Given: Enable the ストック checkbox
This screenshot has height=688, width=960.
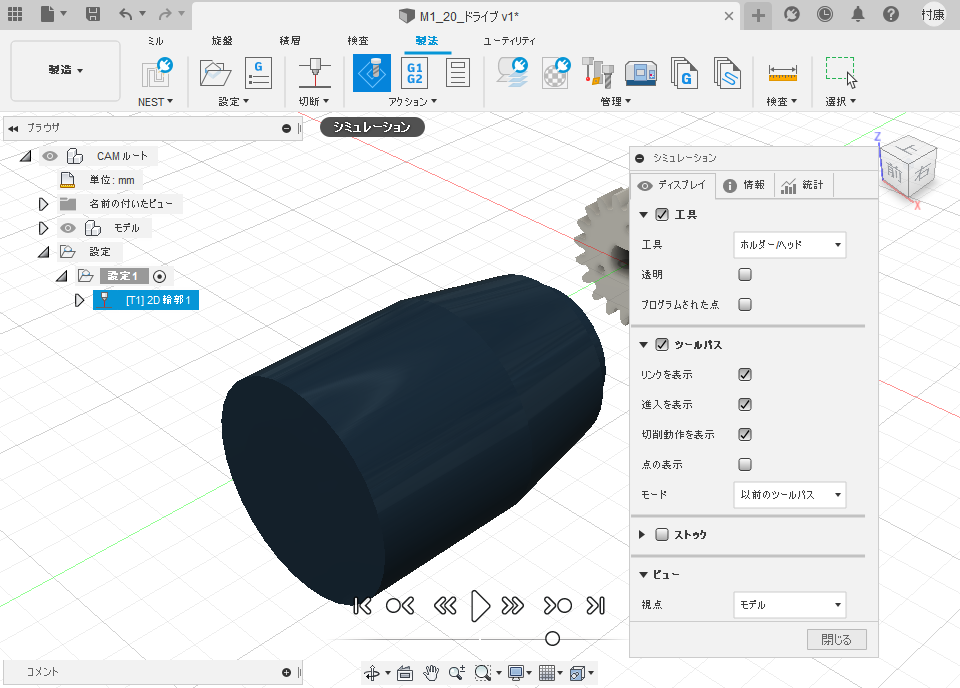Looking at the screenshot, I should tap(662, 534).
